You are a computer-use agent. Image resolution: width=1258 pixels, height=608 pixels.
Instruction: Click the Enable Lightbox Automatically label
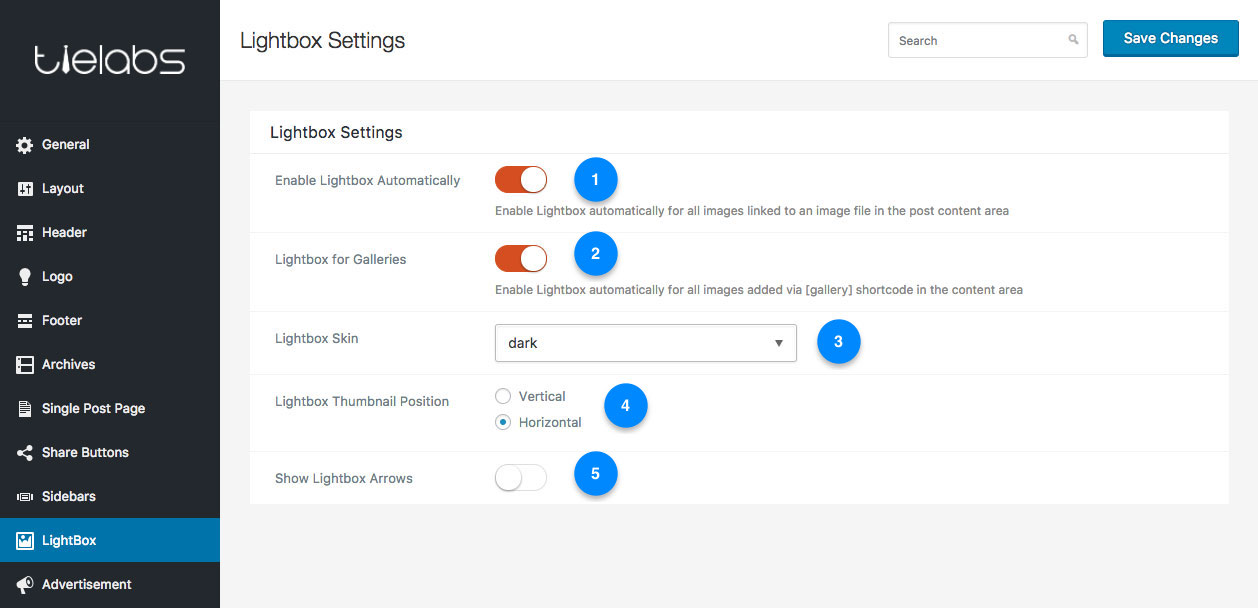point(368,181)
